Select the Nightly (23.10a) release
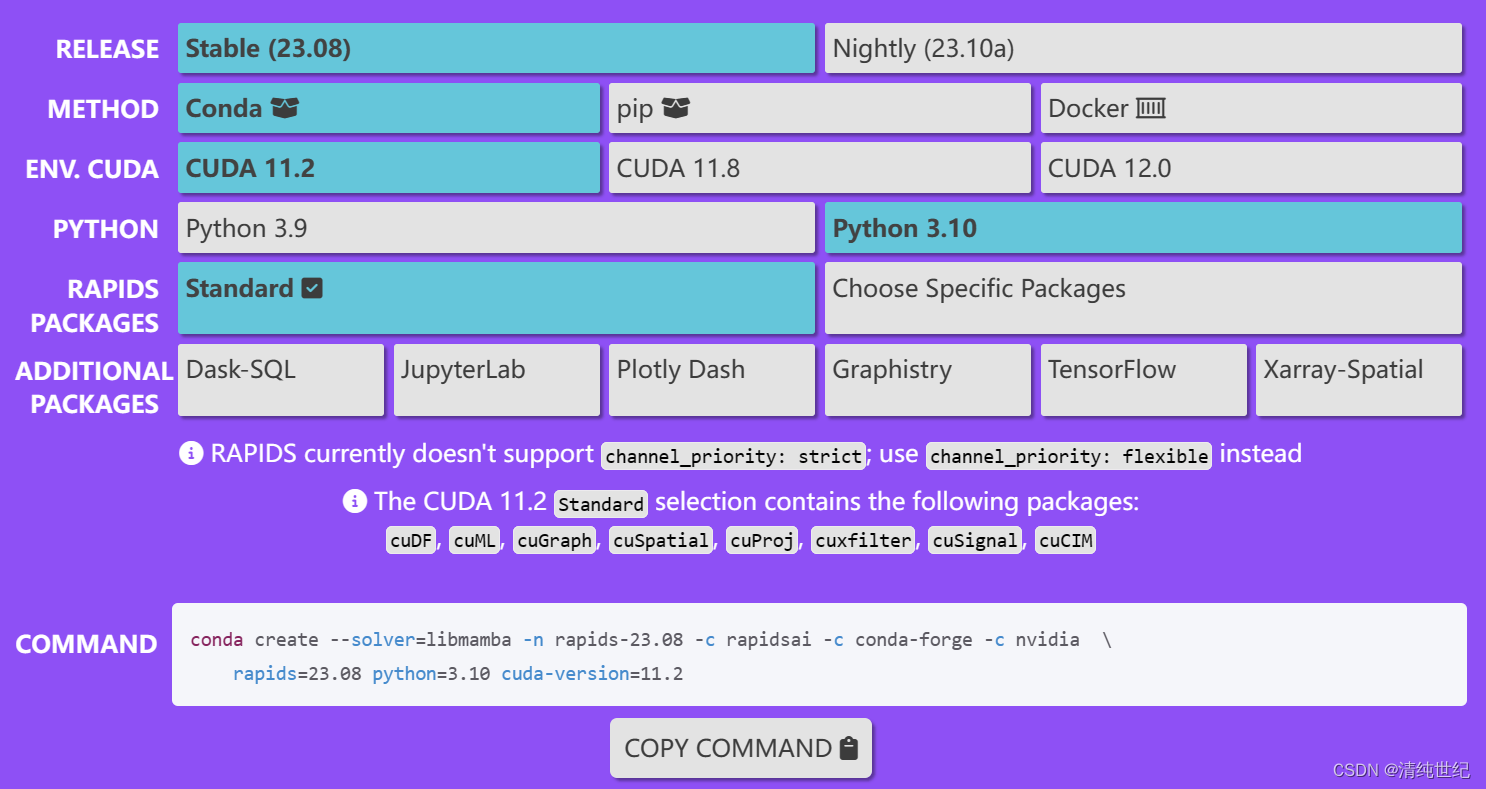The width and height of the screenshot is (1486, 789). pos(1143,48)
